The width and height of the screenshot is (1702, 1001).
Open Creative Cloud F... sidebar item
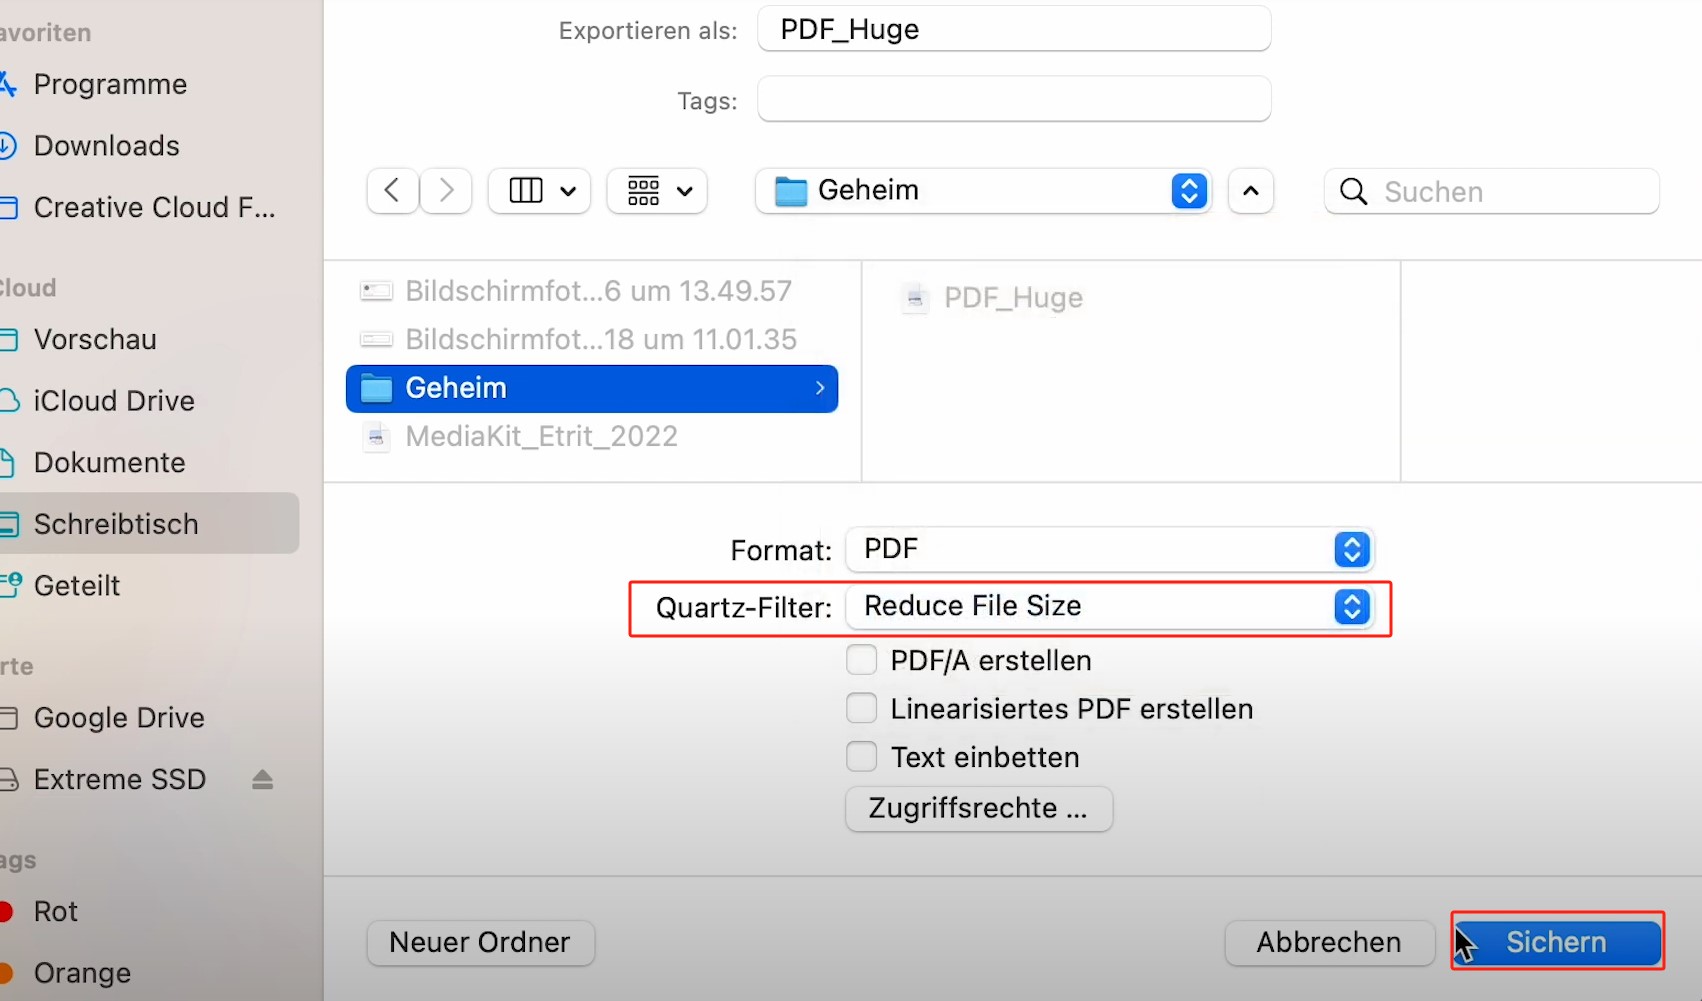[x=154, y=208]
